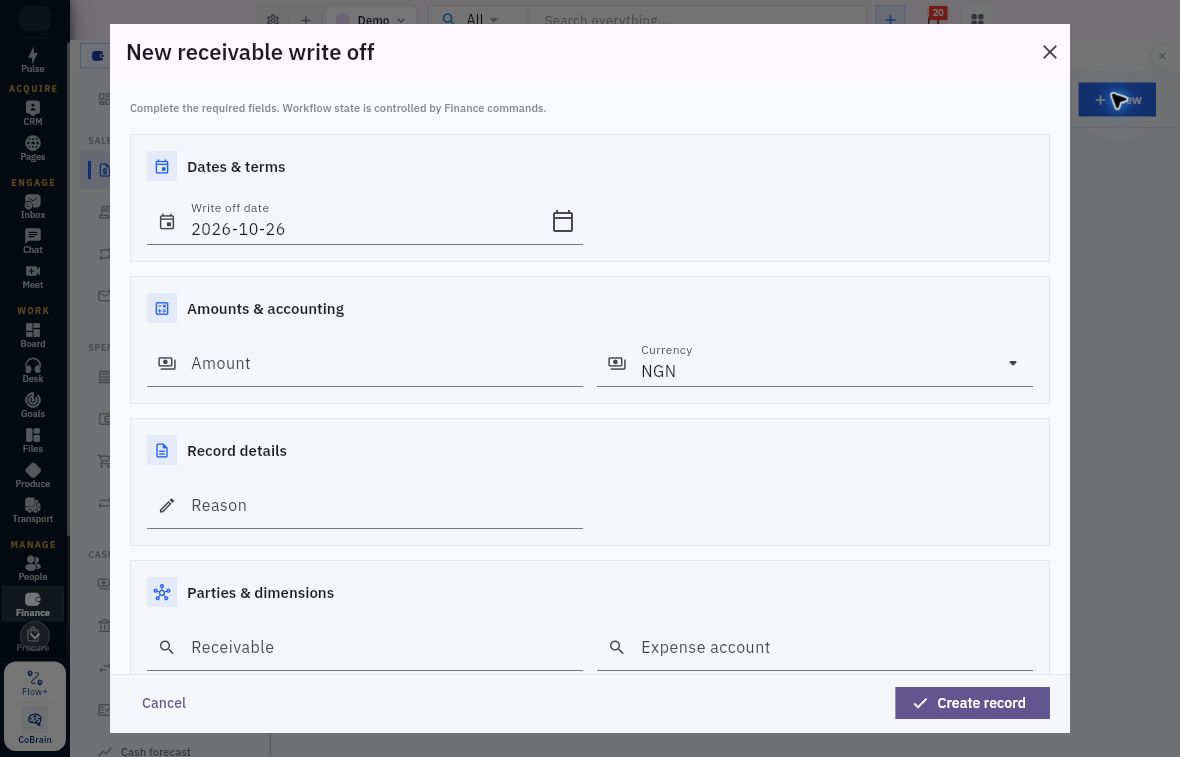This screenshot has width=1180, height=757.
Task: Open the Transport module
Action: pyautogui.click(x=32, y=510)
